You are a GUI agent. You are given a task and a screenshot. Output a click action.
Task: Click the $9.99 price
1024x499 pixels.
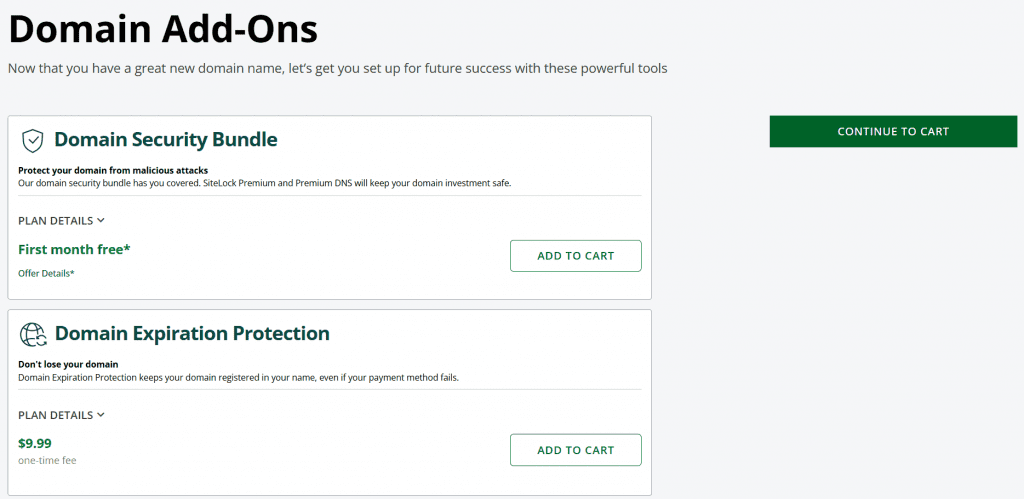click(x=35, y=444)
